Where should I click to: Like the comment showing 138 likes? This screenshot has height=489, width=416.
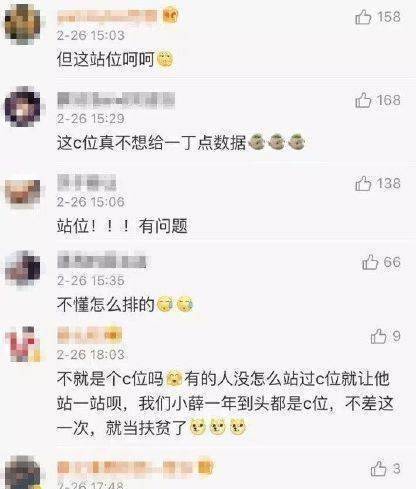pyautogui.click(x=363, y=183)
